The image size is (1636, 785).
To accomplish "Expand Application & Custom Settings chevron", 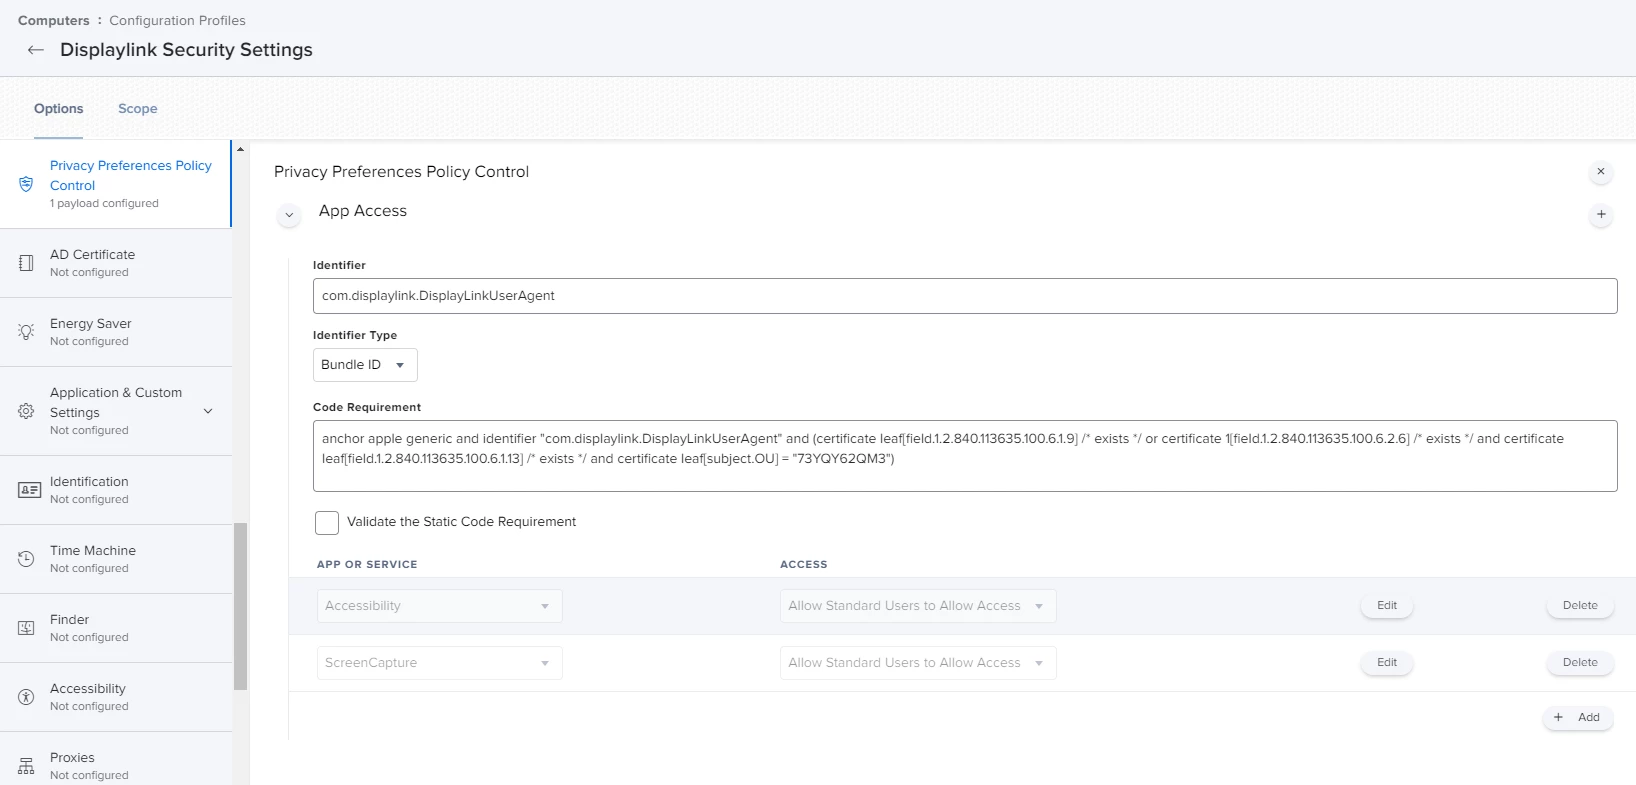I will tap(208, 411).
